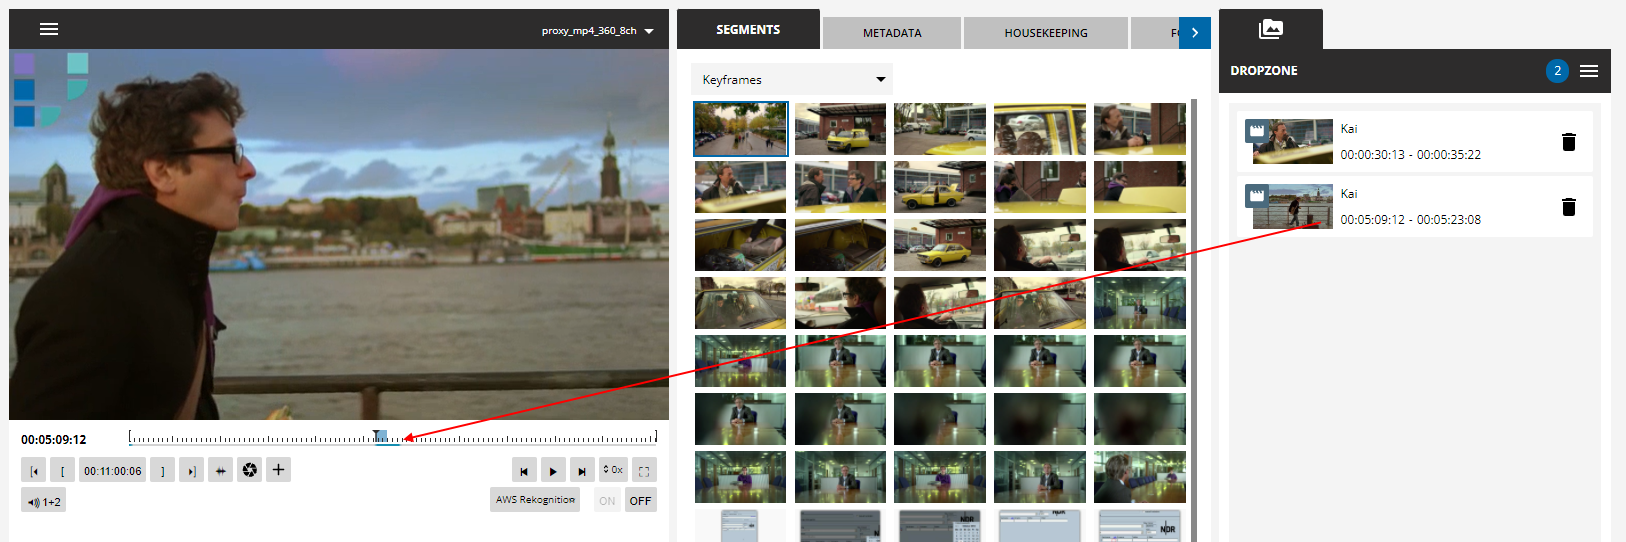The image size is (1626, 542).
Task: Capture a keyframe with the shutter icon
Action: 250,470
